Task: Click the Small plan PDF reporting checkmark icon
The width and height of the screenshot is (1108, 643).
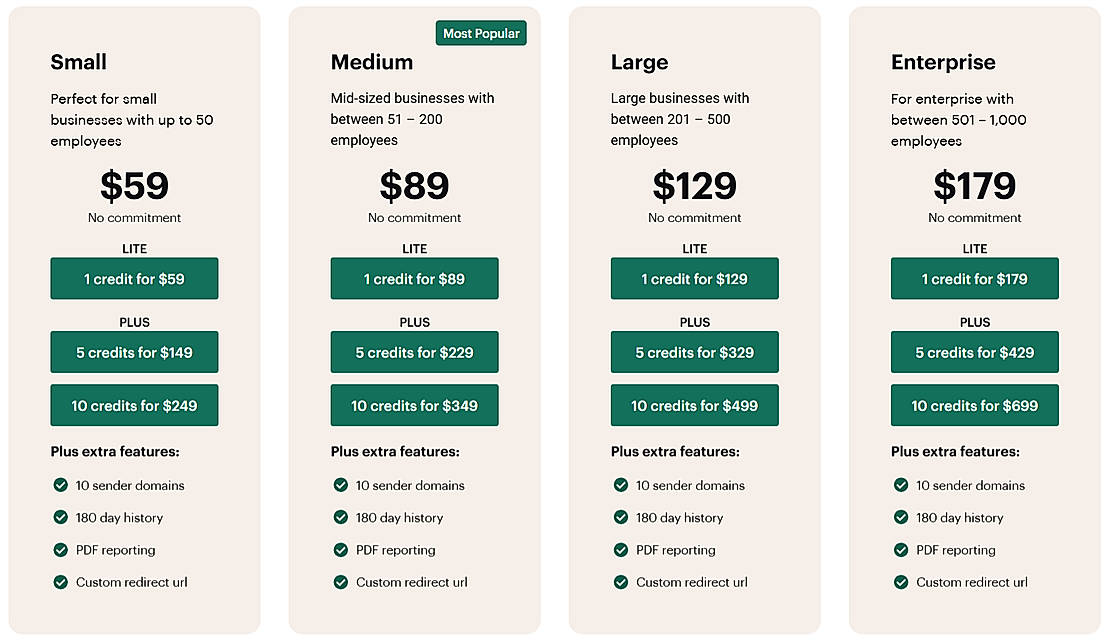Action: (61, 550)
